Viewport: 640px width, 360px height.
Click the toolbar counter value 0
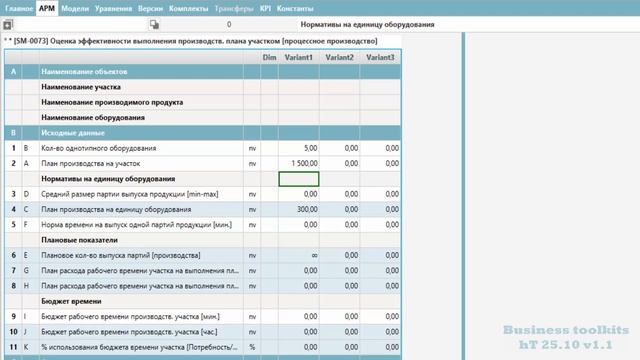(229, 24)
